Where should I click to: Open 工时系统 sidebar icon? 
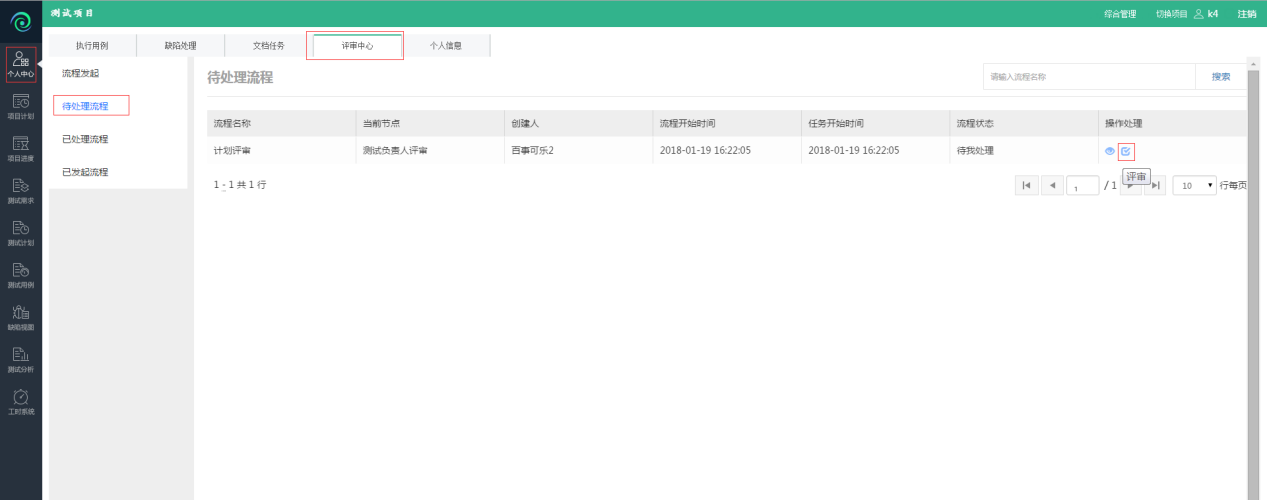(21, 402)
